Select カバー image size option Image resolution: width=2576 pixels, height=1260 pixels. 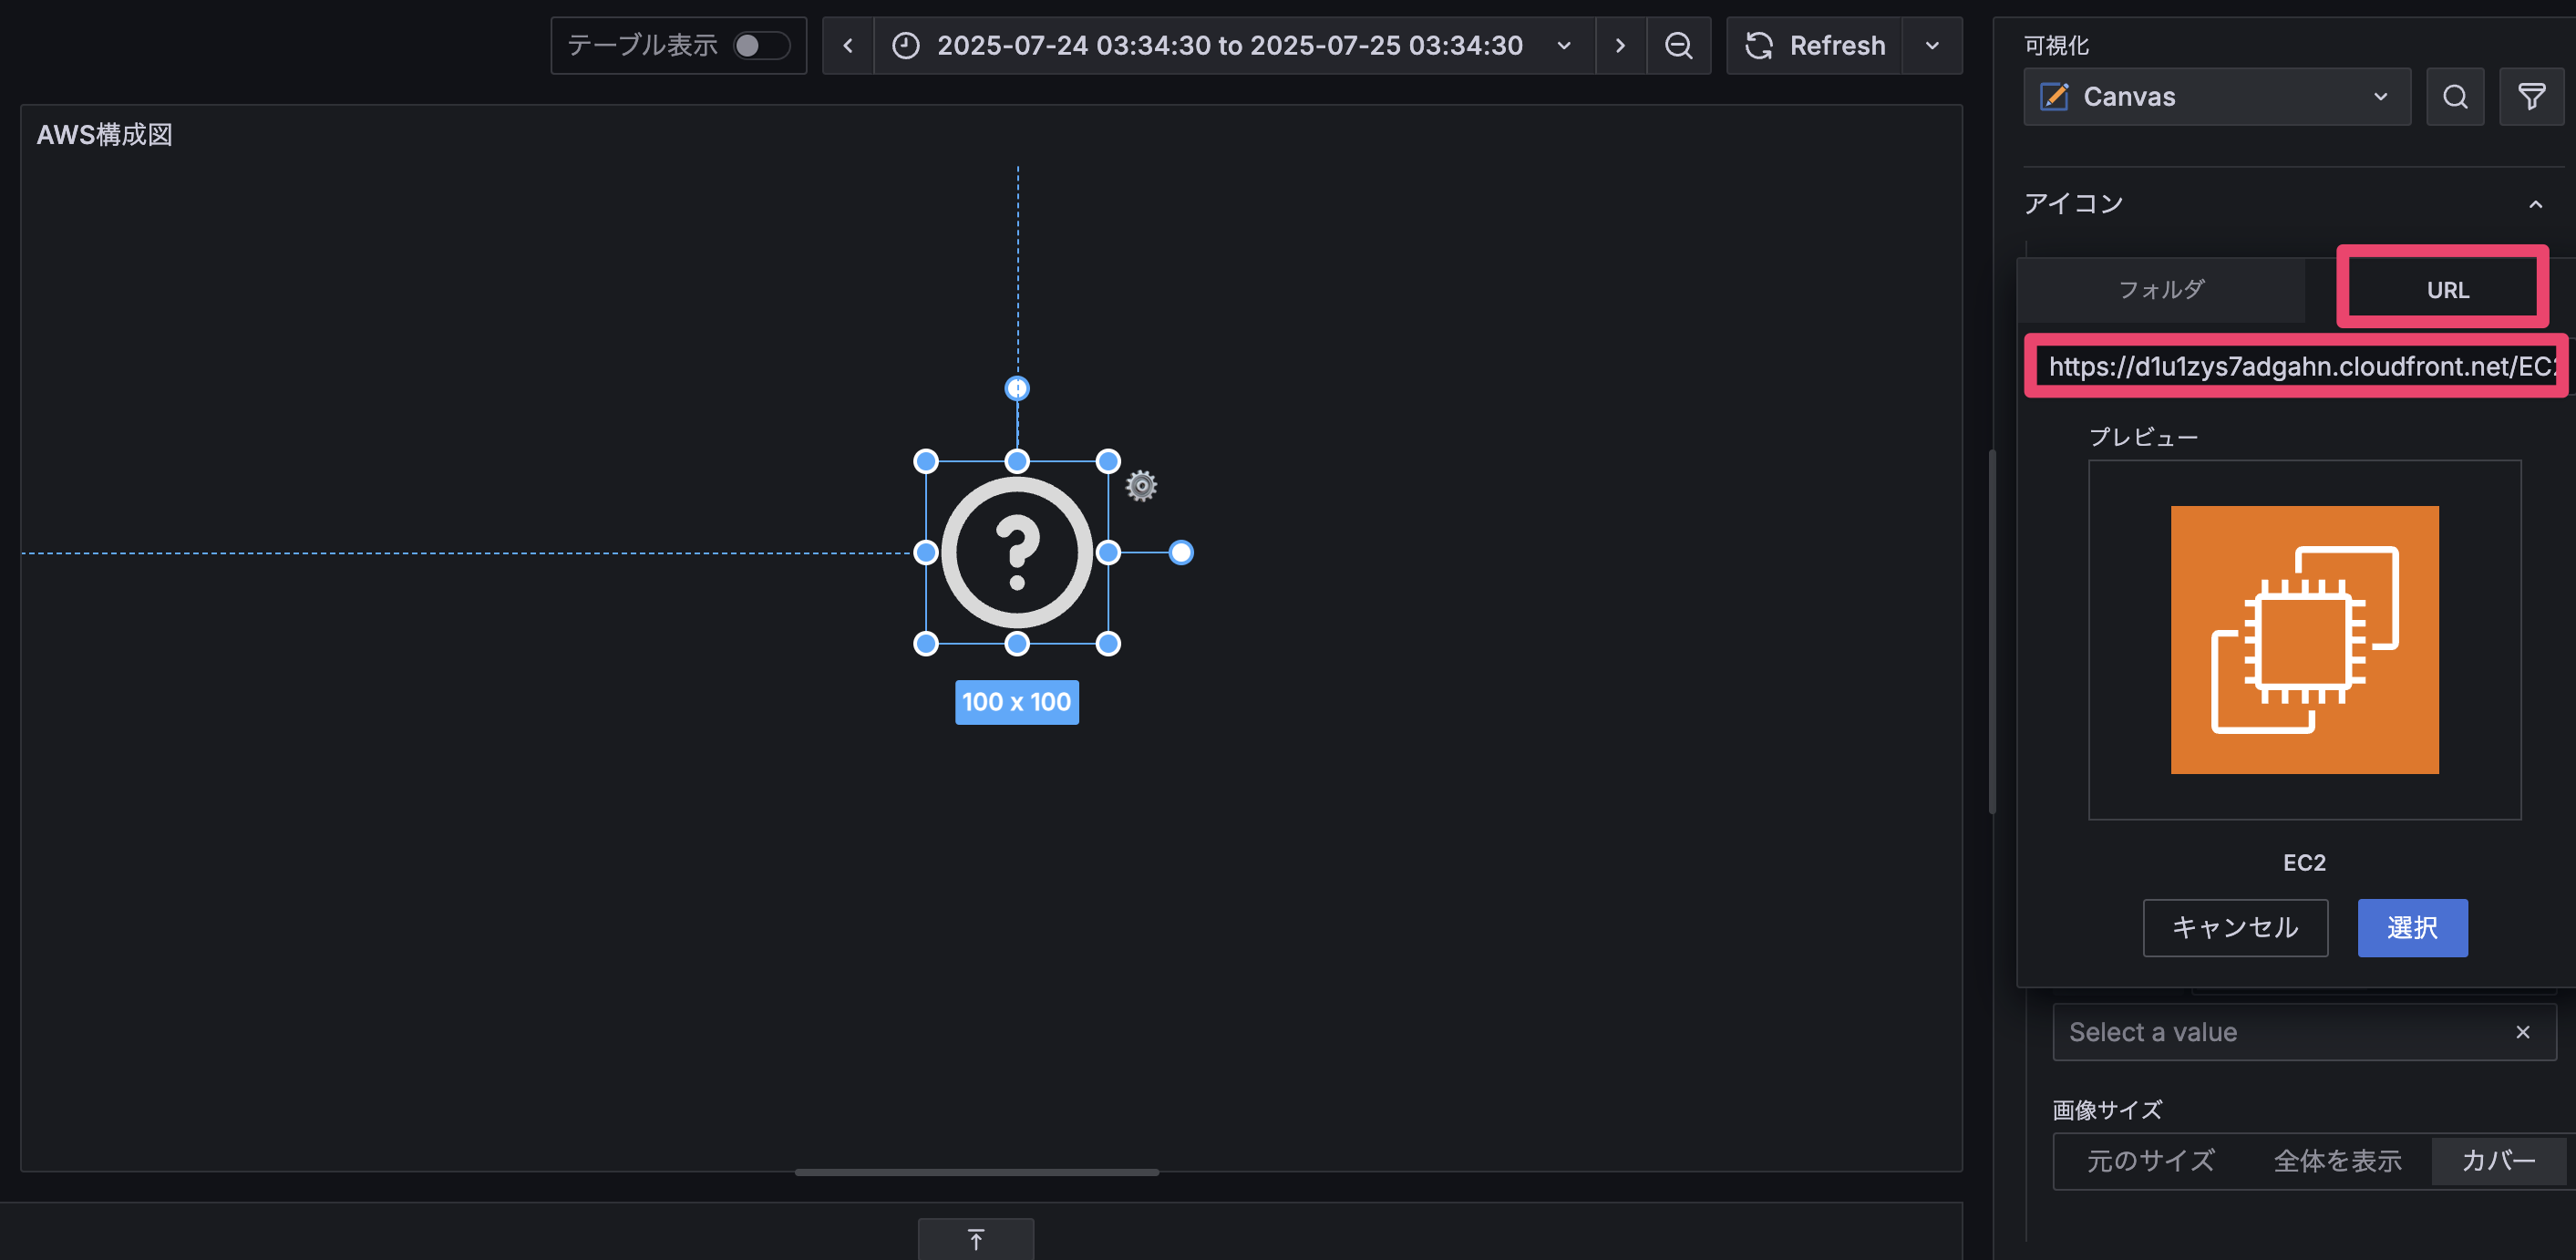2498,1161
